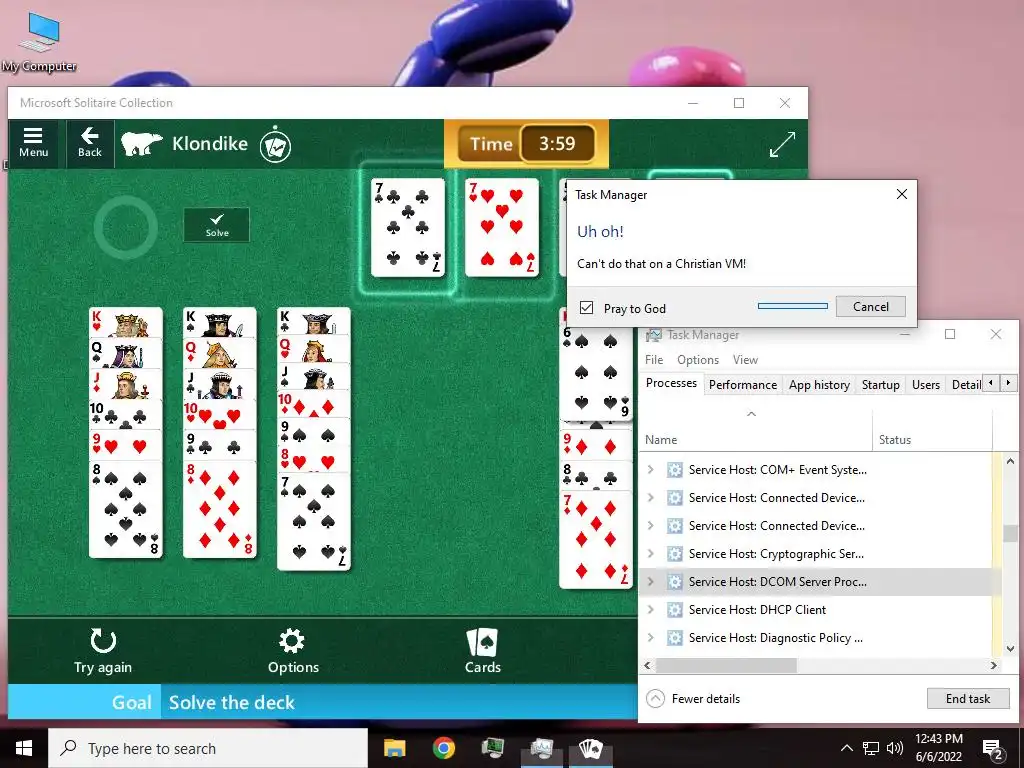Click the progress bar in the dialog

click(793, 306)
